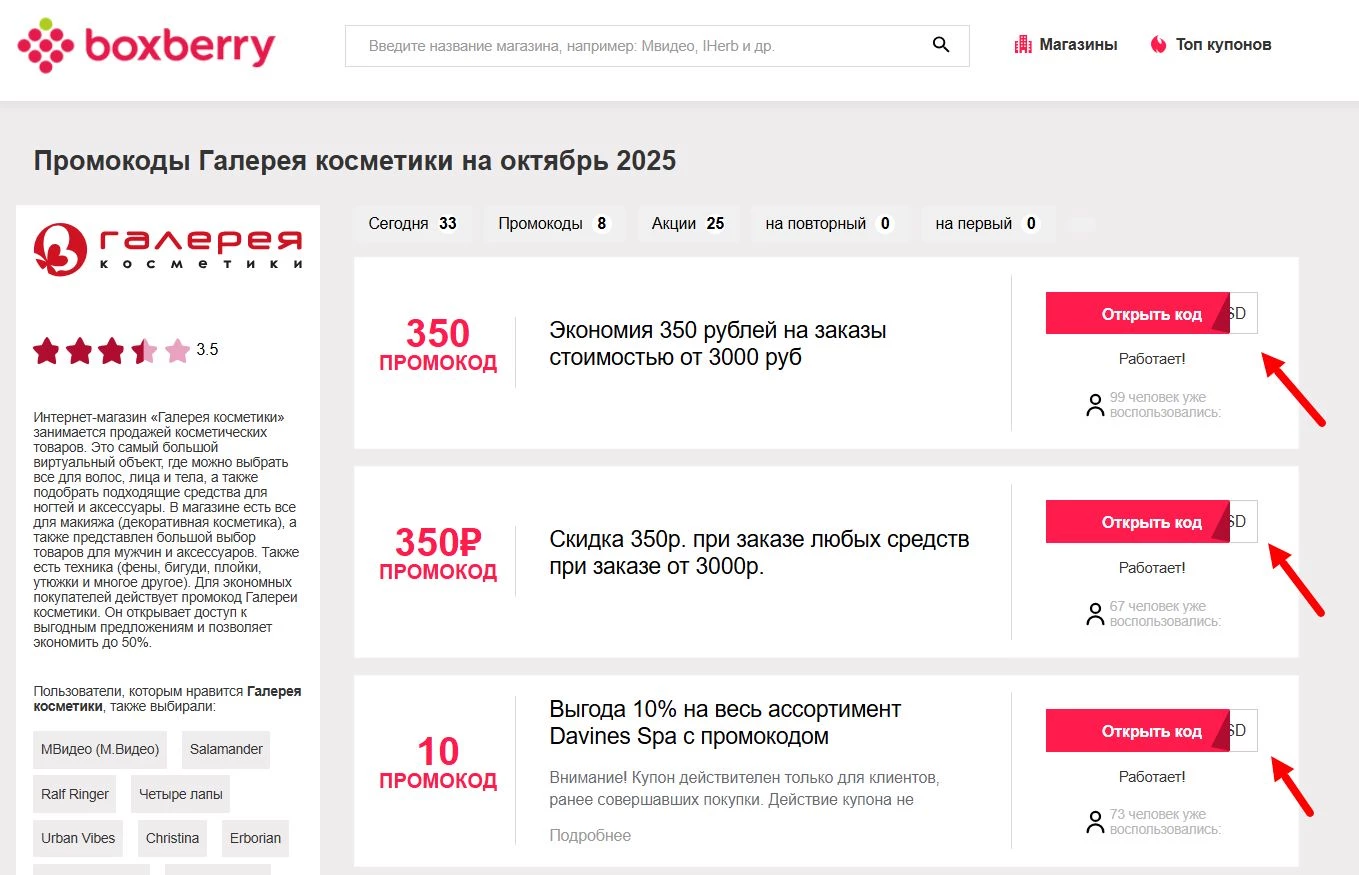Screen dimensions: 1359x875
Task: Select the на первый filter tab
Action: pyautogui.click(x=987, y=224)
